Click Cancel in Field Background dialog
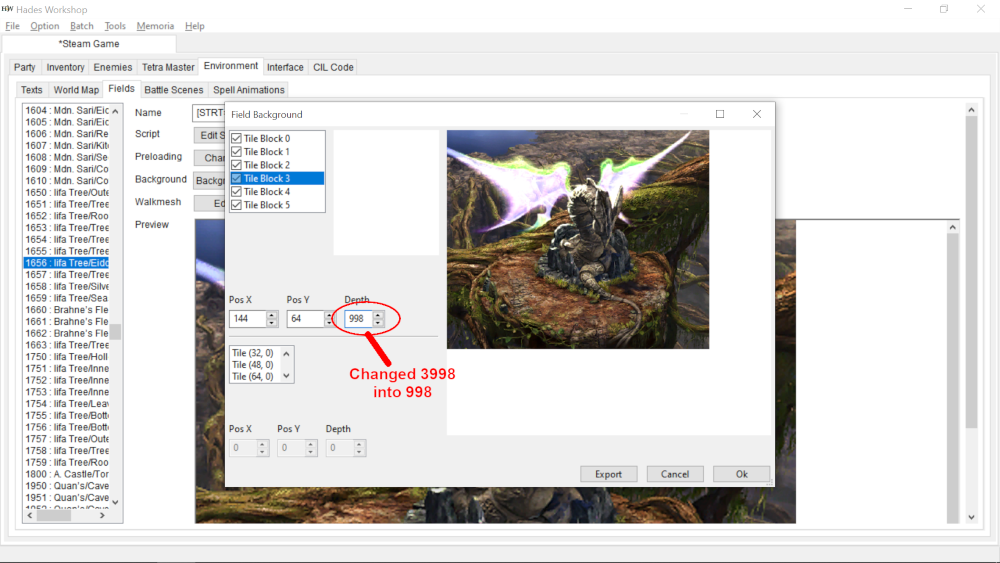The height and width of the screenshot is (563, 1000). tap(675, 474)
